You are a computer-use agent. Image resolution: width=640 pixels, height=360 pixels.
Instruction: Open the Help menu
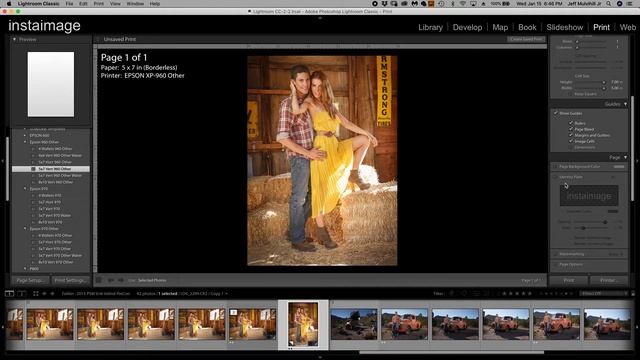(155, 4)
